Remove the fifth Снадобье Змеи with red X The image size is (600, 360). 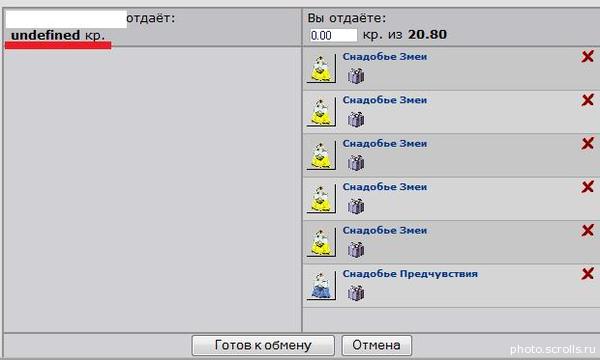[587, 230]
